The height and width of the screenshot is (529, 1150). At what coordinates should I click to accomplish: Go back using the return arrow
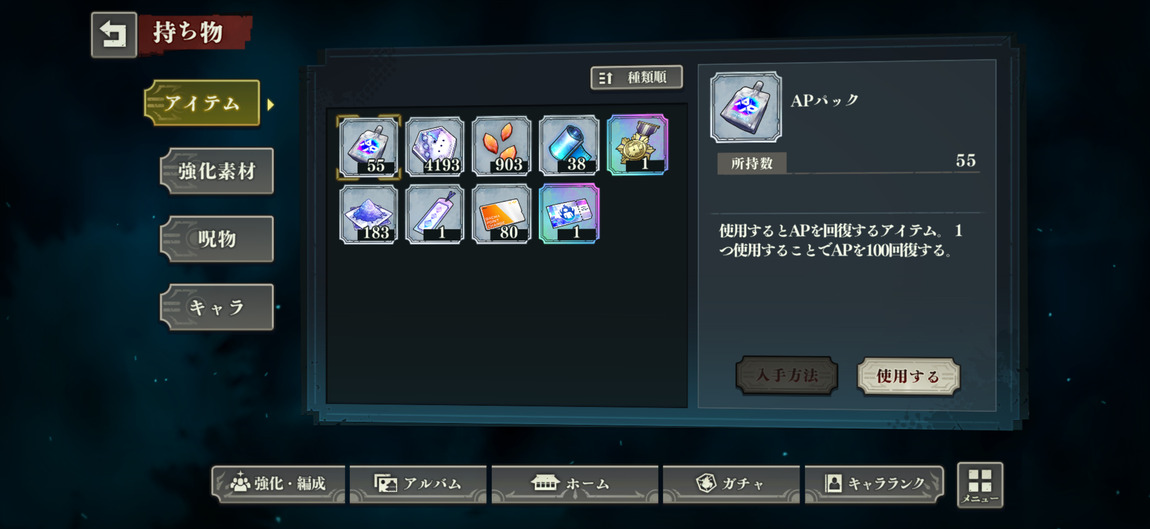pos(114,34)
